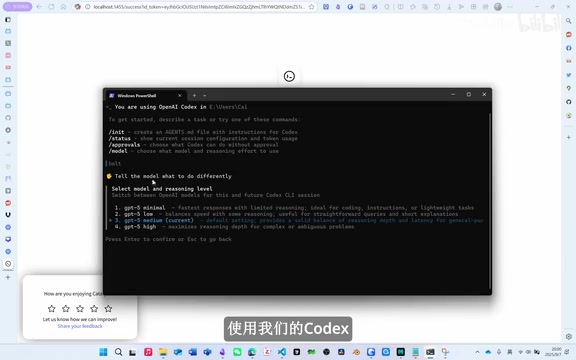Open the browser favorites star toolbar icon
The image size is (576, 360).
pos(413,7)
